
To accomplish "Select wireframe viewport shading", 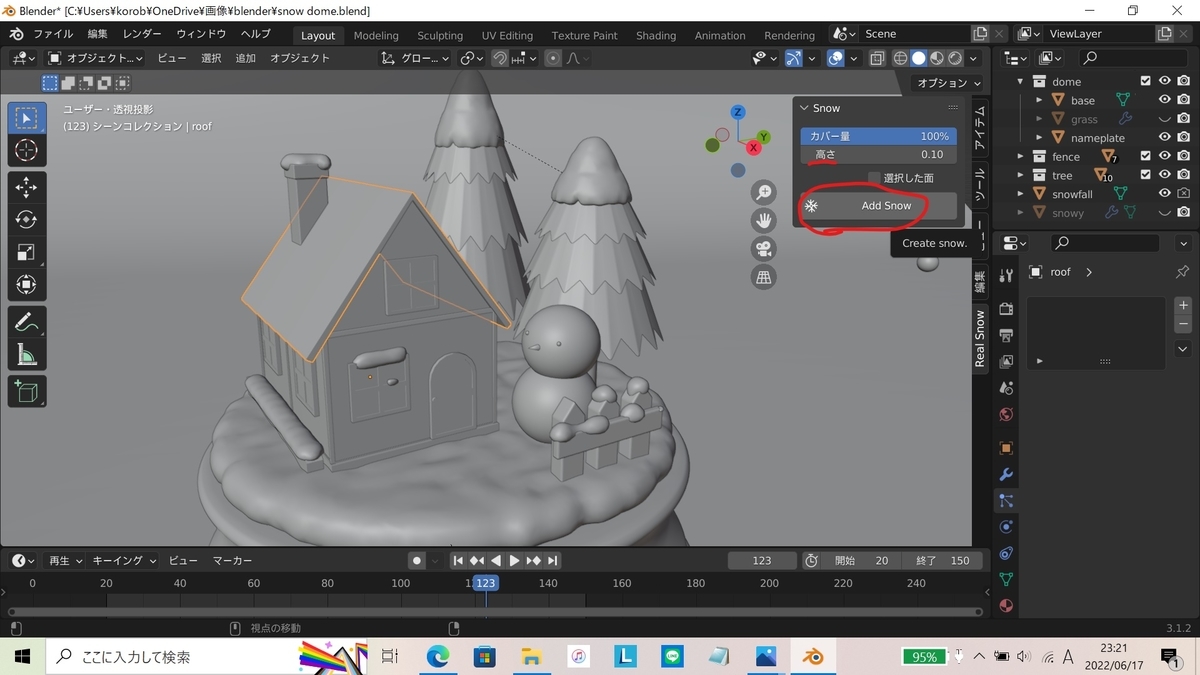I will coord(900,58).
